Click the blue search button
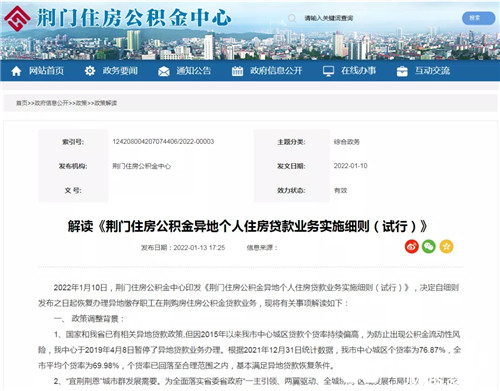 point(478,18)
